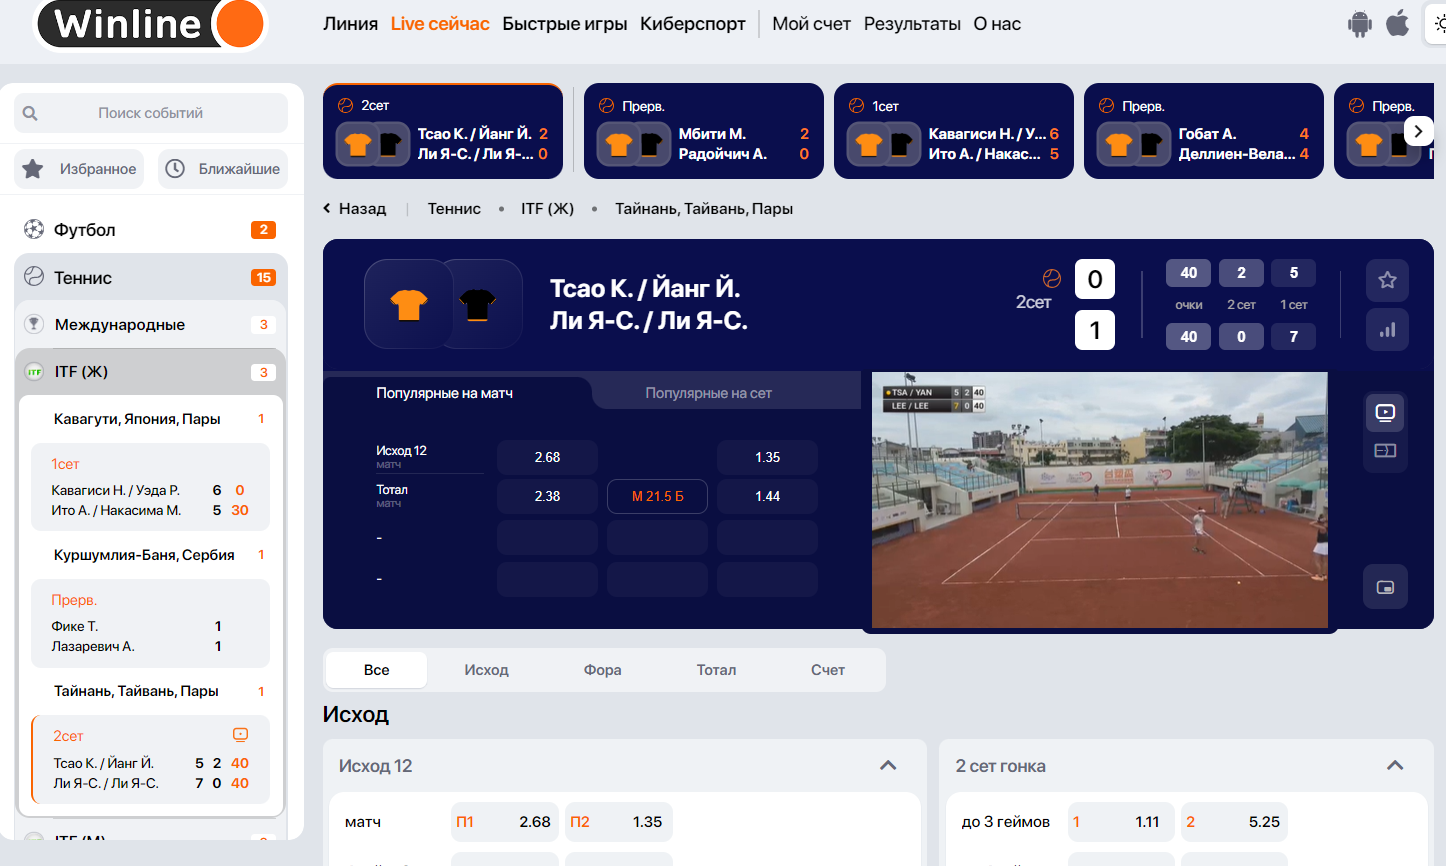Pop out video with picture-in-picture icon
This screenshot has width=1446, height=866.
(x=1385, y=587)
